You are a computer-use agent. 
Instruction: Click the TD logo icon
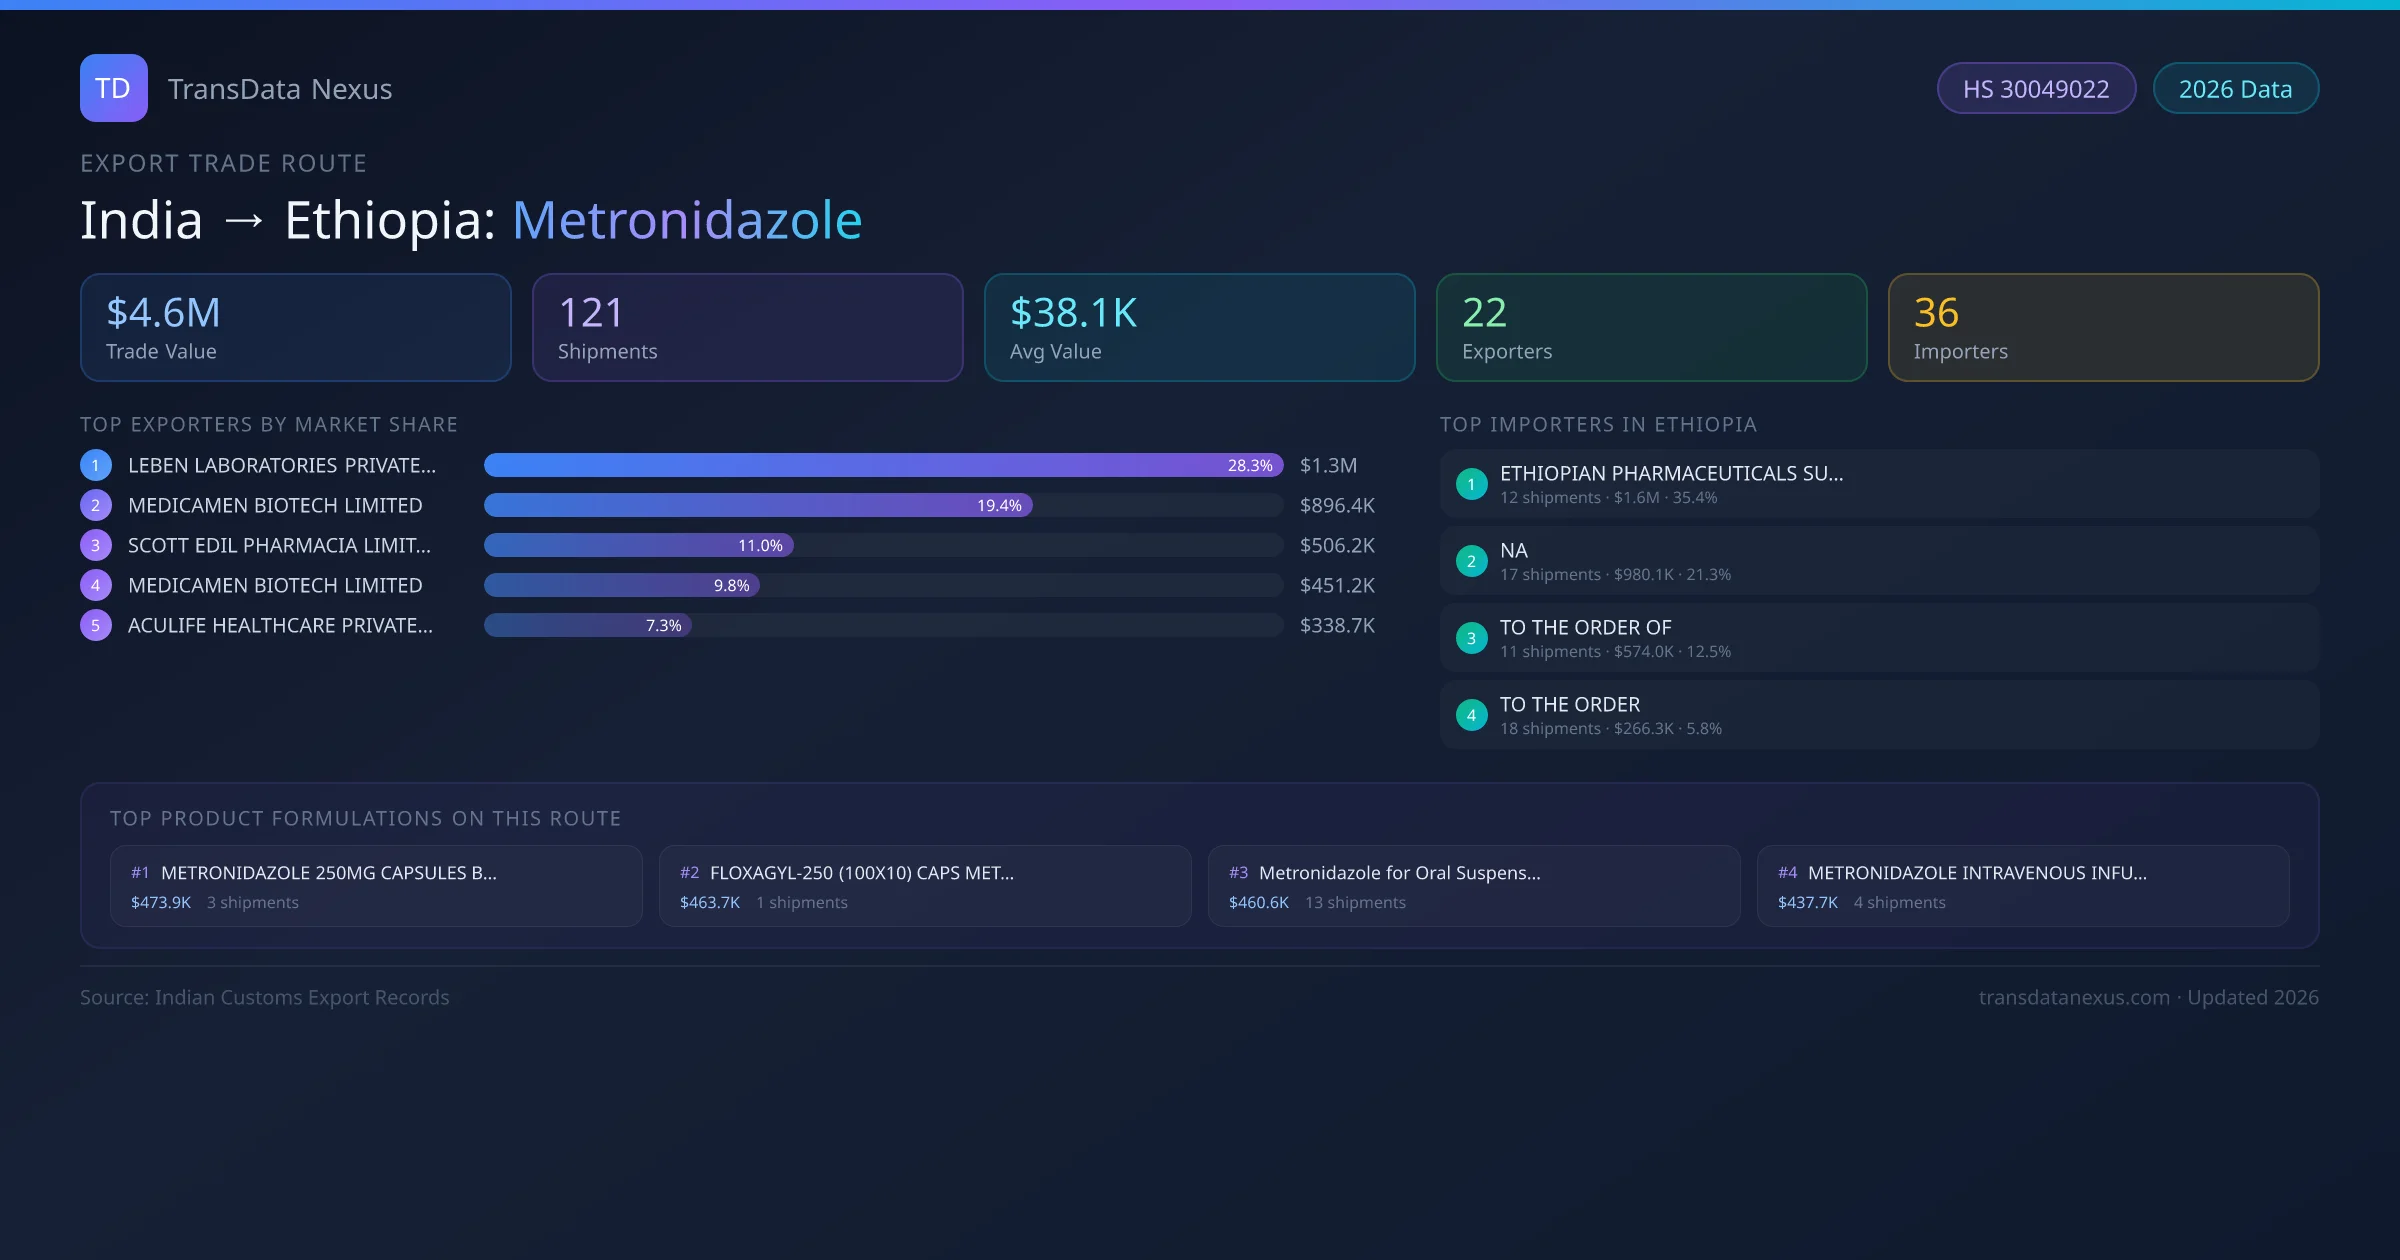tap(113, 88)
